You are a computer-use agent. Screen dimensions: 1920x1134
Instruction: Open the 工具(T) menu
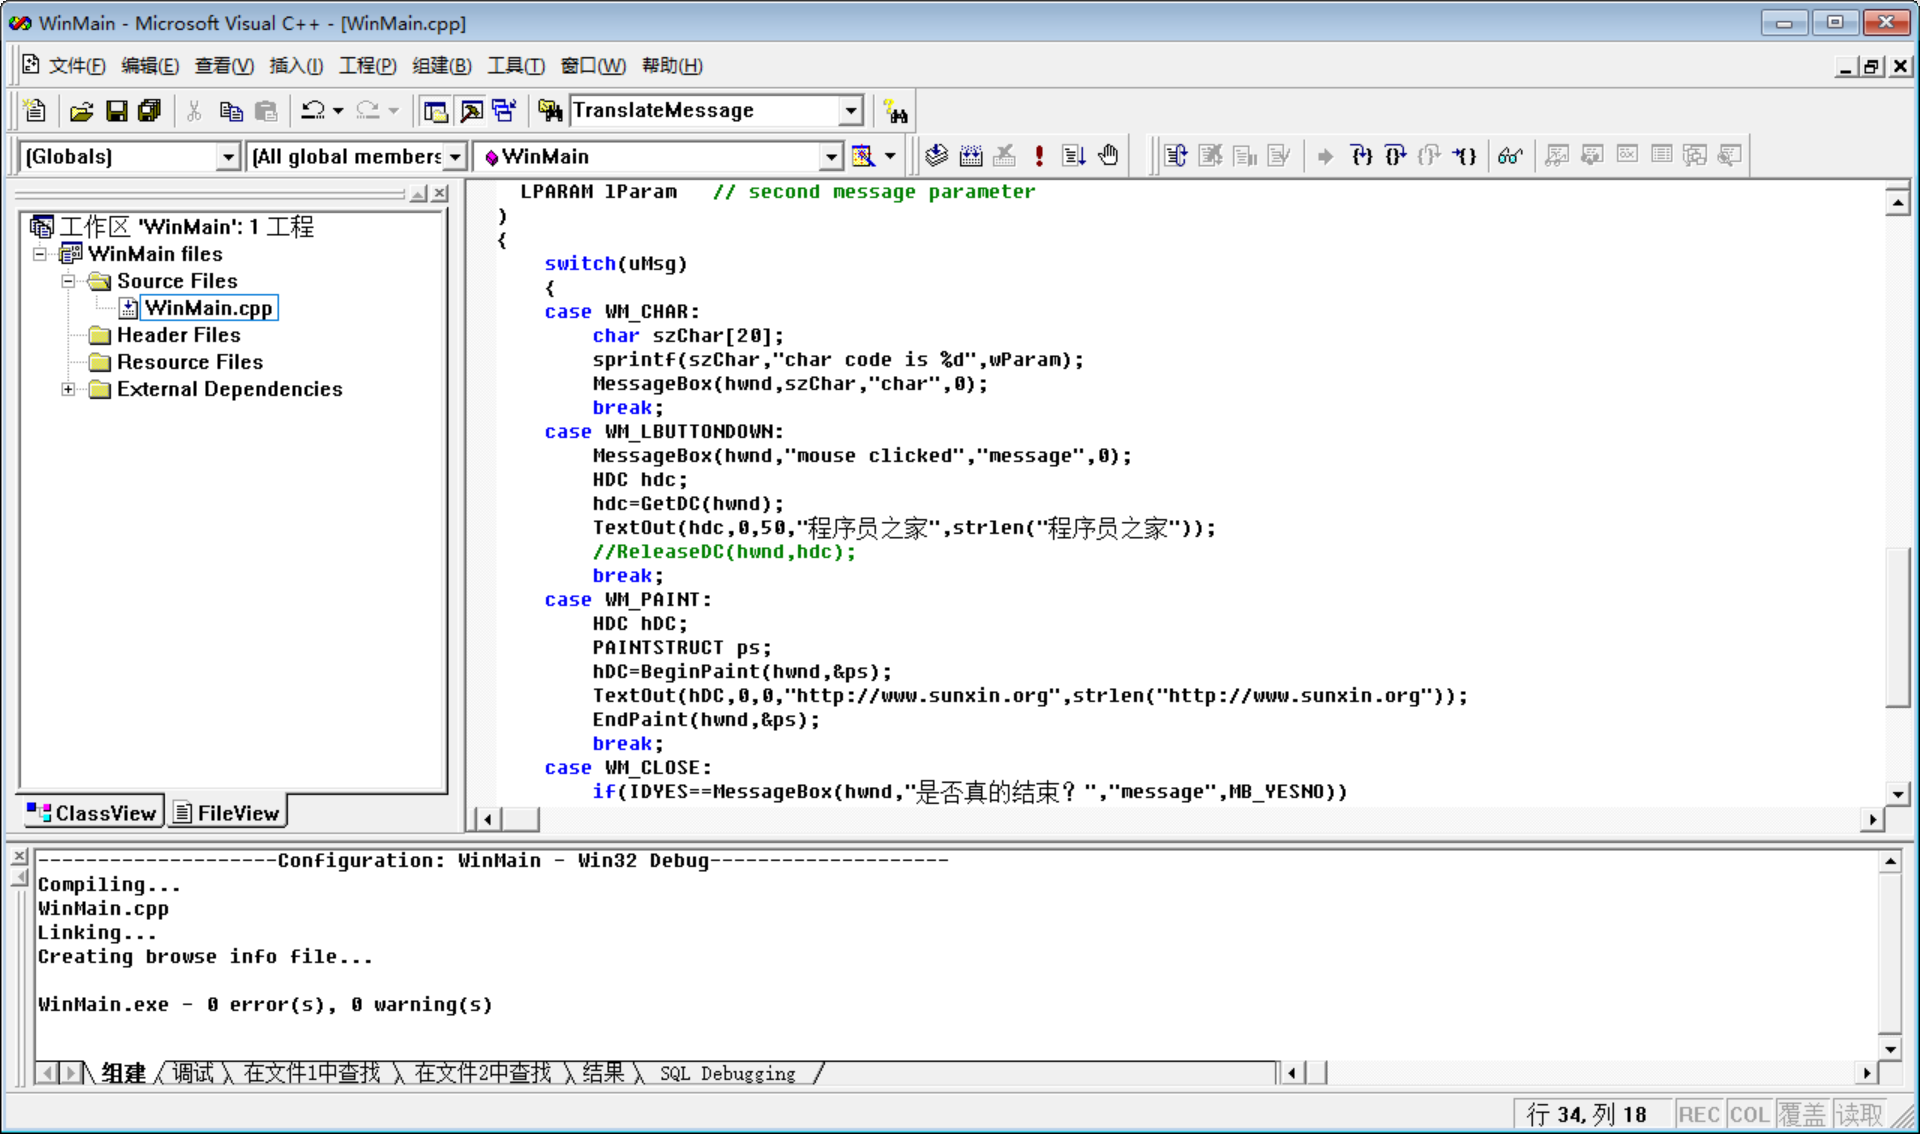pyautogui.click(x=515, y=66)
